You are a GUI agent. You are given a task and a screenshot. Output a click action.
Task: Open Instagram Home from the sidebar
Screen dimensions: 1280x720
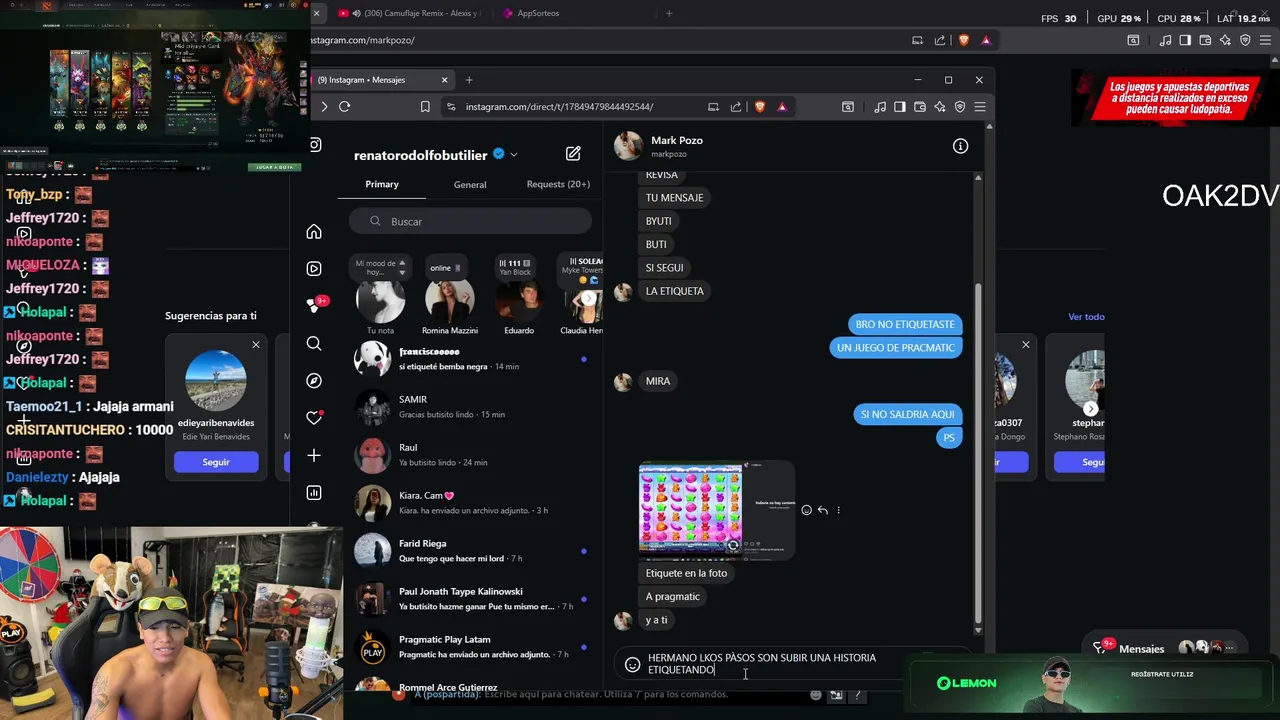point(314,232)
